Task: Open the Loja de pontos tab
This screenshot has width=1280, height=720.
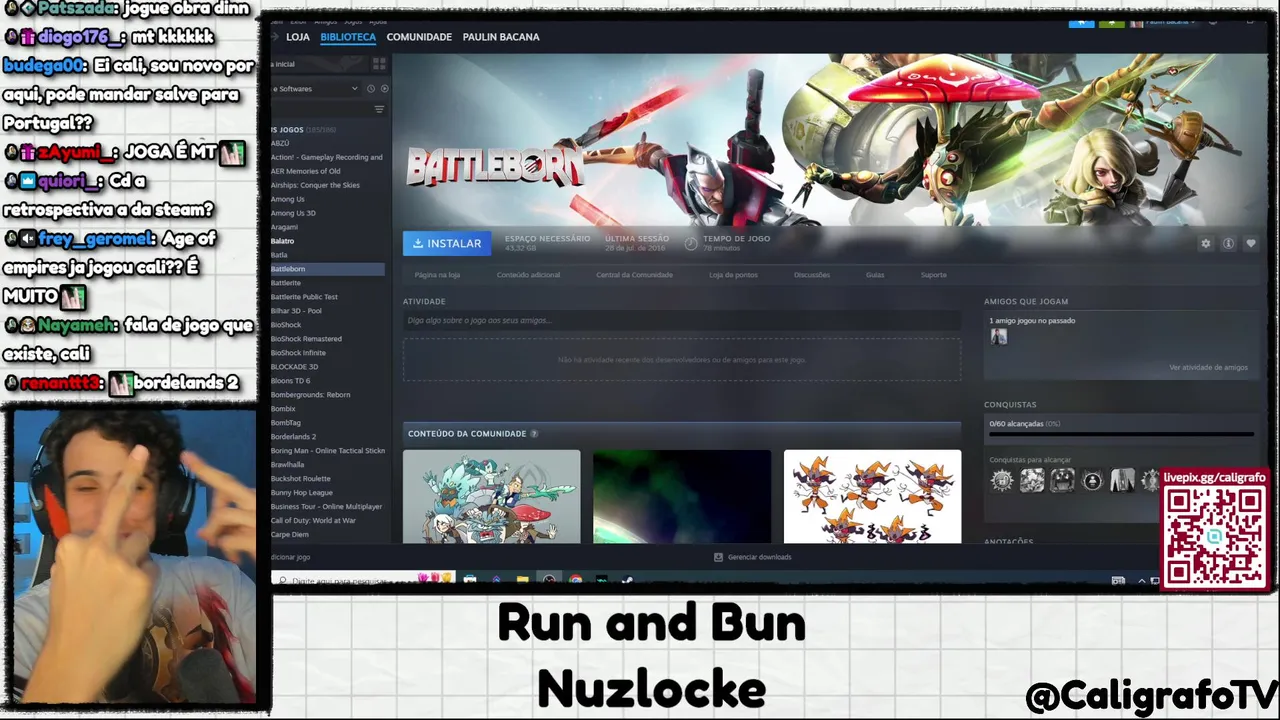Action: pyautogui.click(x=733, y=275)
